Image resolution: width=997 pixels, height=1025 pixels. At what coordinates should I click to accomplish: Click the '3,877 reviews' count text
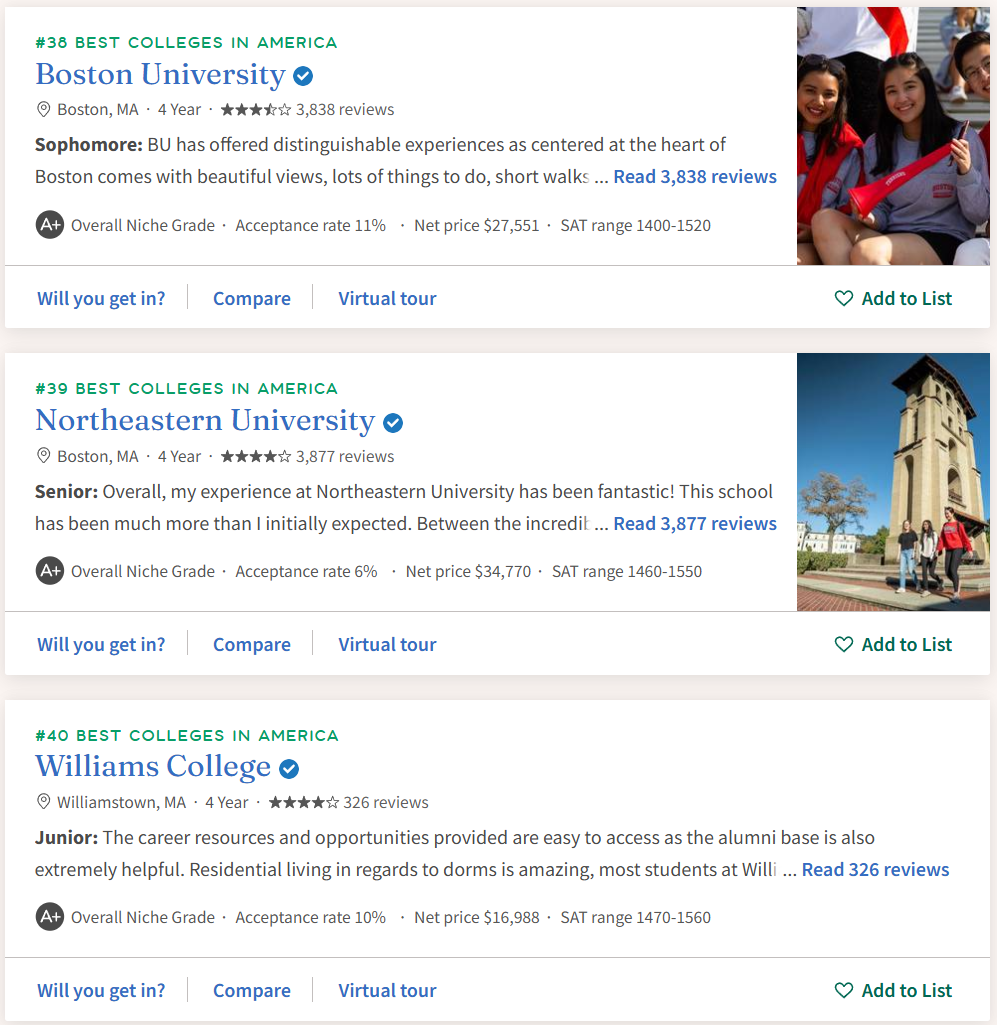point(345,456)
